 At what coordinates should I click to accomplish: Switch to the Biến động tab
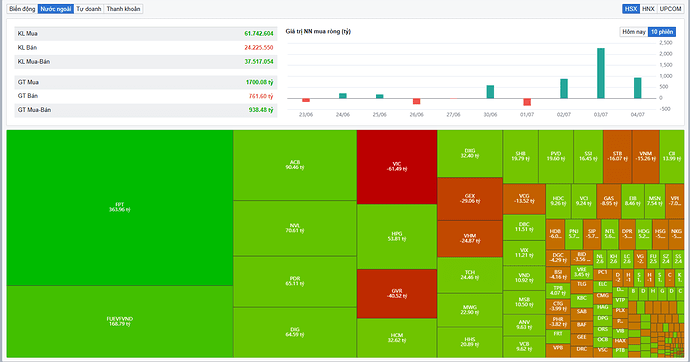(22, 9)
